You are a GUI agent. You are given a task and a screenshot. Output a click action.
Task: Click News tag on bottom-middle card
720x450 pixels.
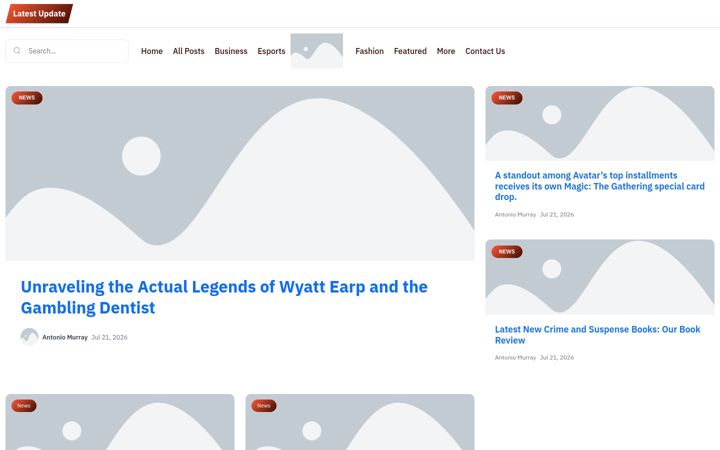click(264, 405)
